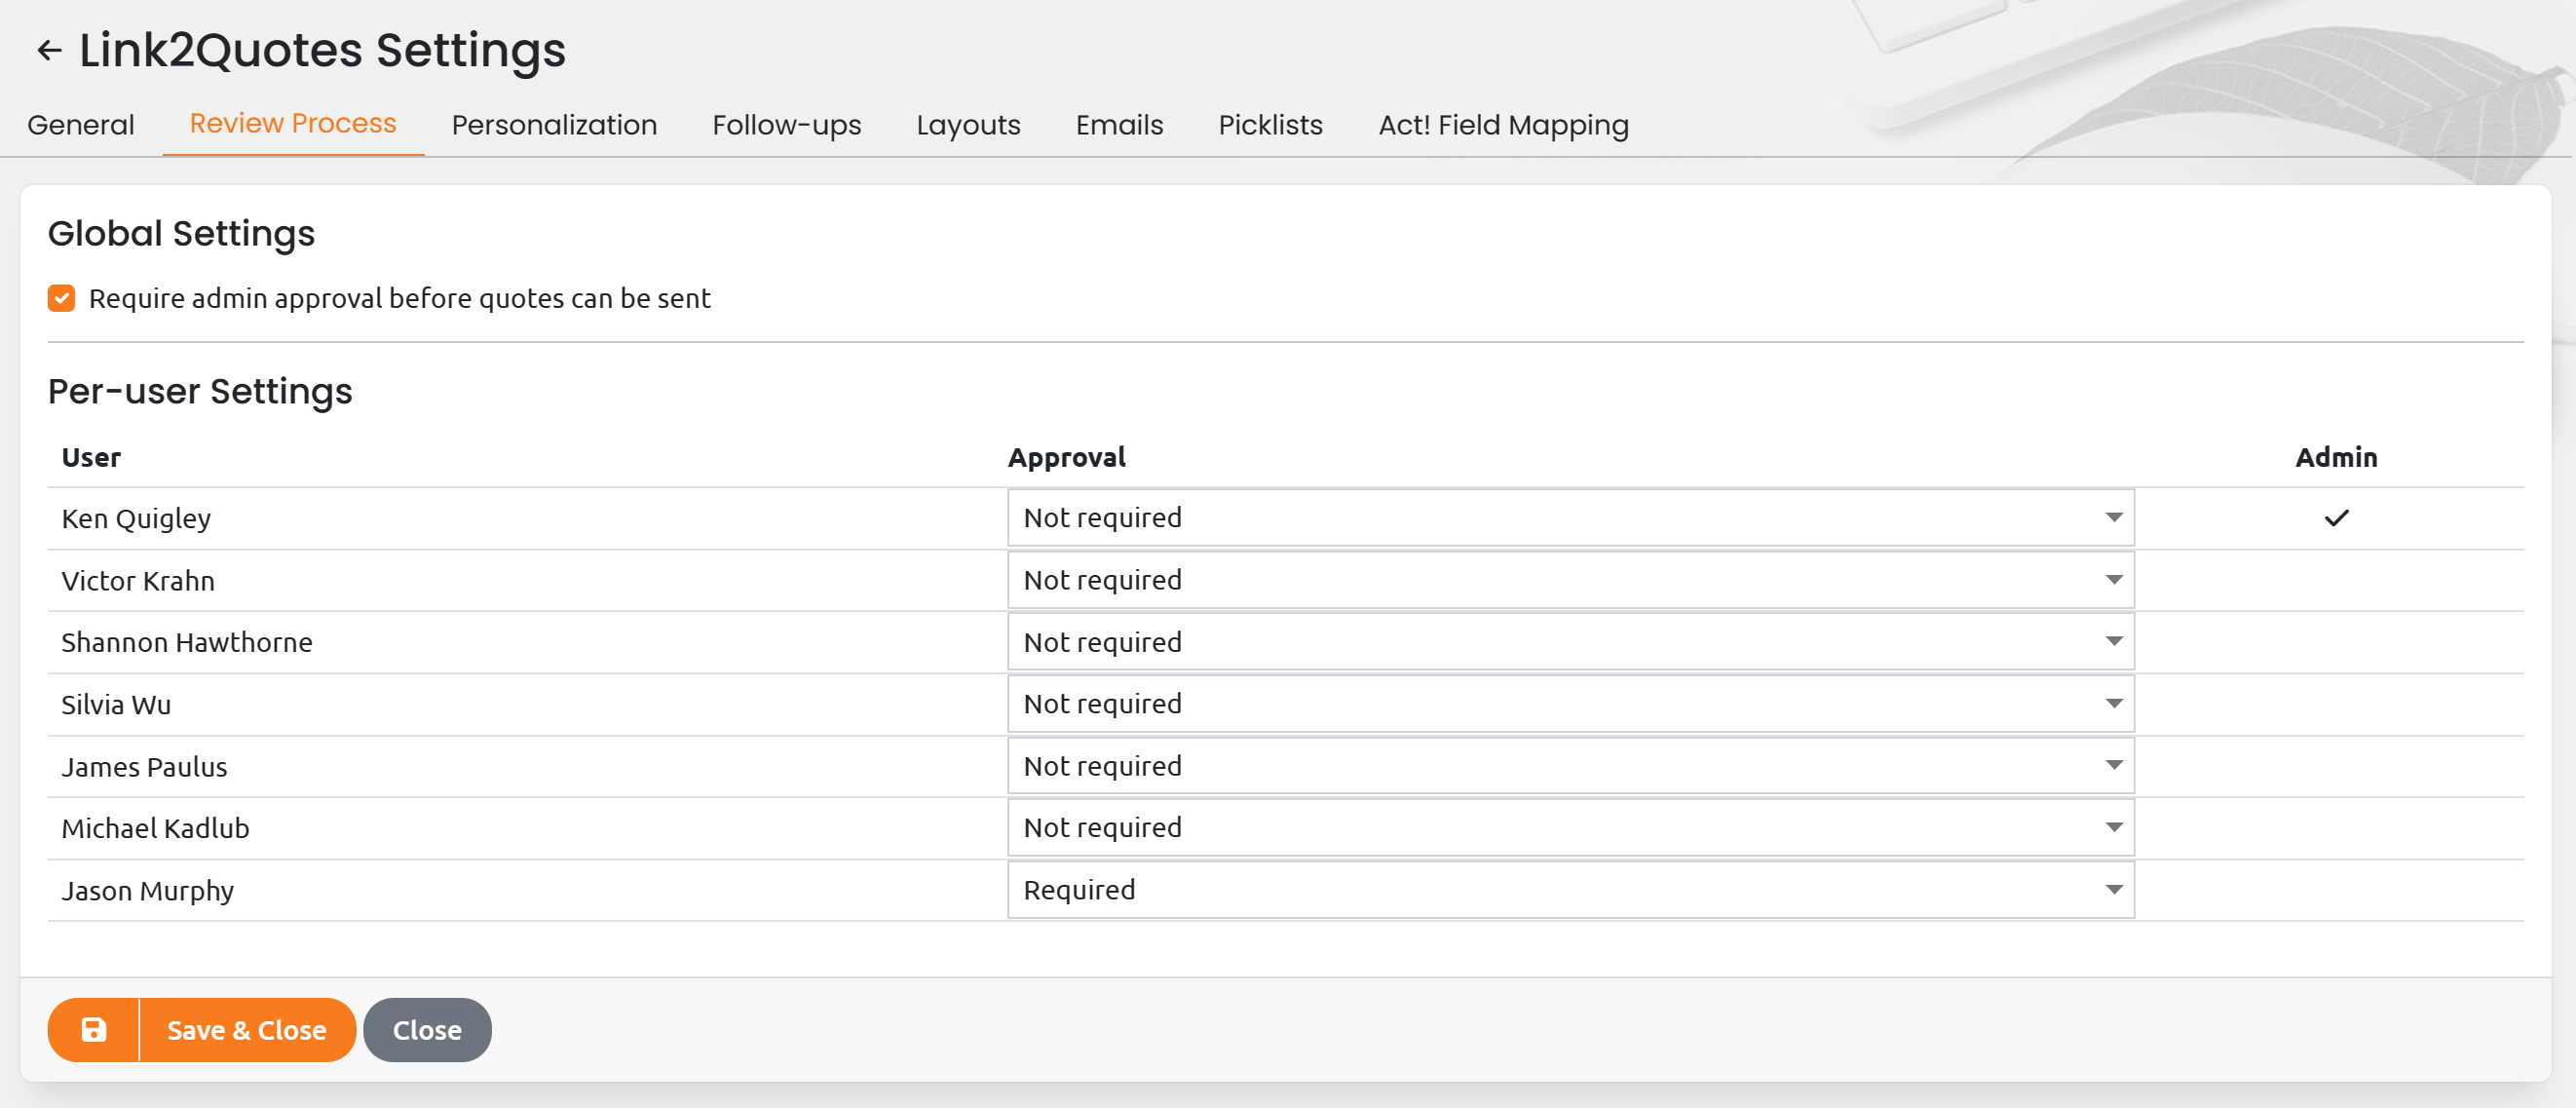Click the user name James Paulus

coord(144,767)
